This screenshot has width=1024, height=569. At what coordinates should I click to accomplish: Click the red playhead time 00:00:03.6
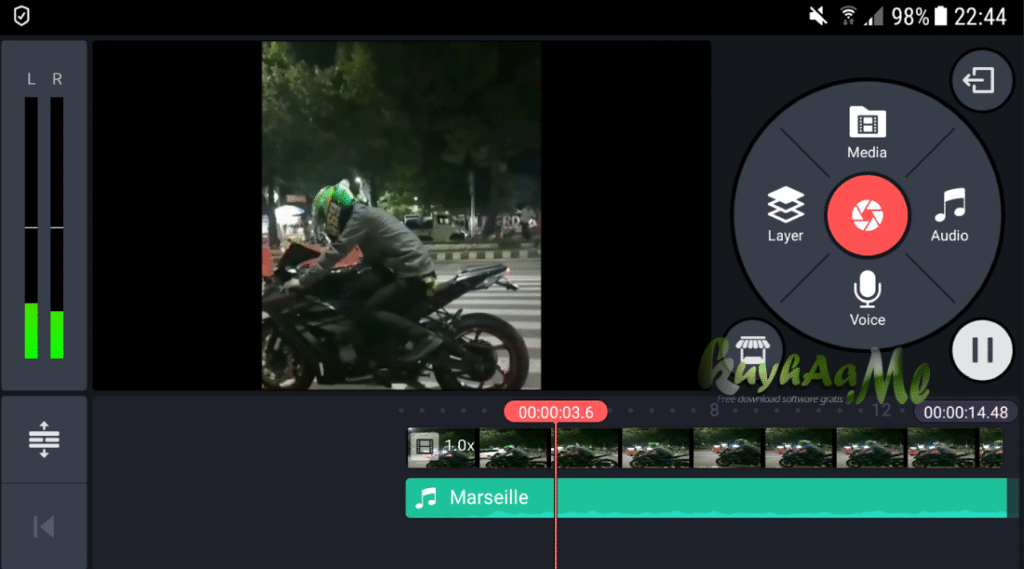point(555,412)
